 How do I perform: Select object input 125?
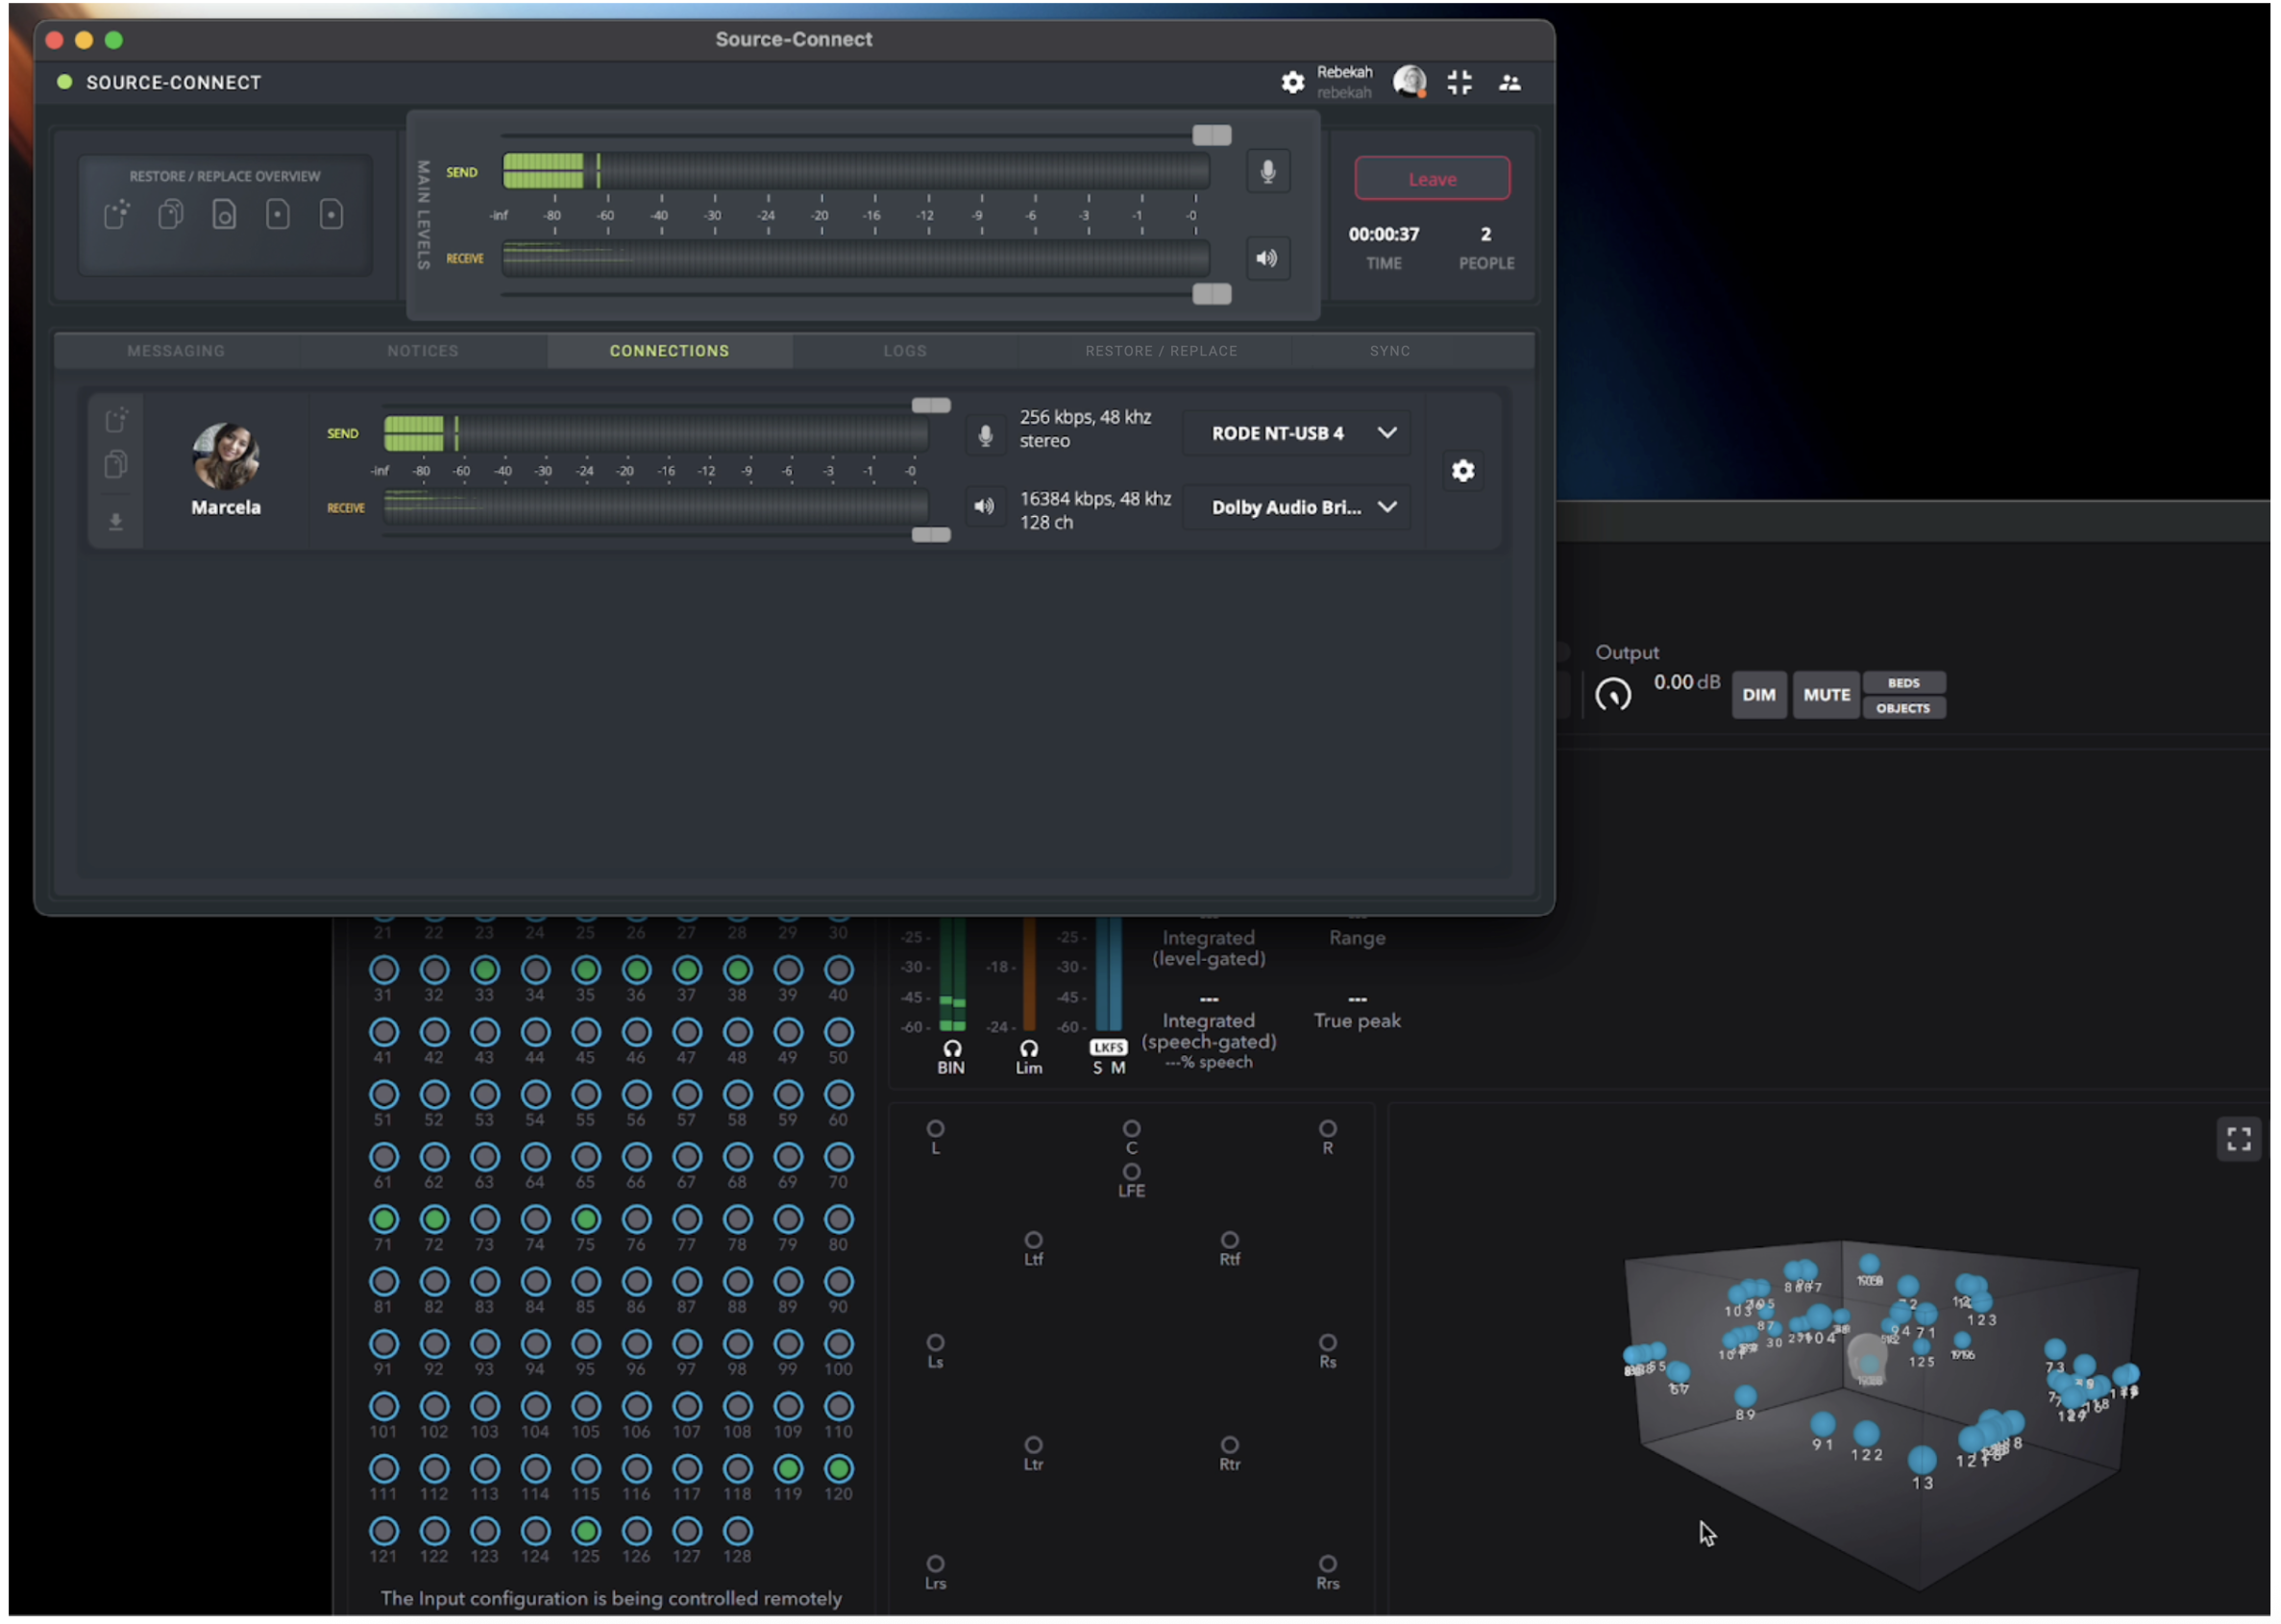(586, 1531)
